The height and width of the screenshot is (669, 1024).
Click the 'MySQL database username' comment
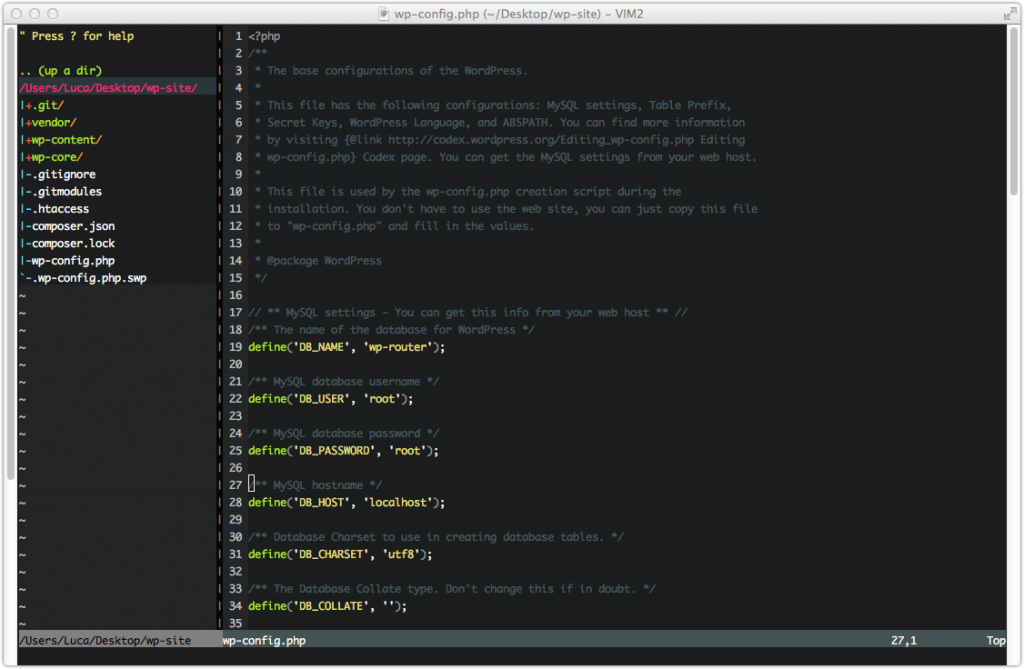click(346, 382)
